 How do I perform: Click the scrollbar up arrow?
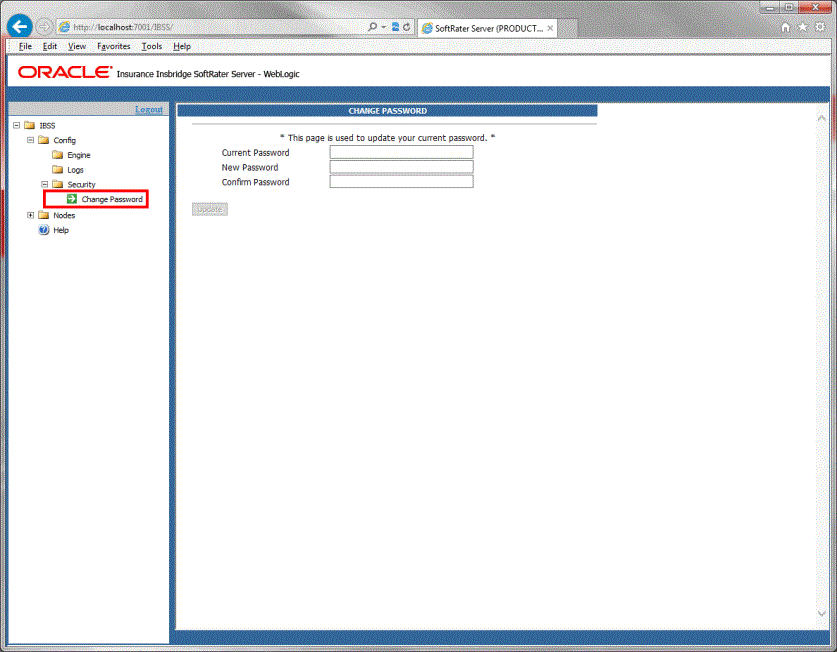click(x=822, y=118)
